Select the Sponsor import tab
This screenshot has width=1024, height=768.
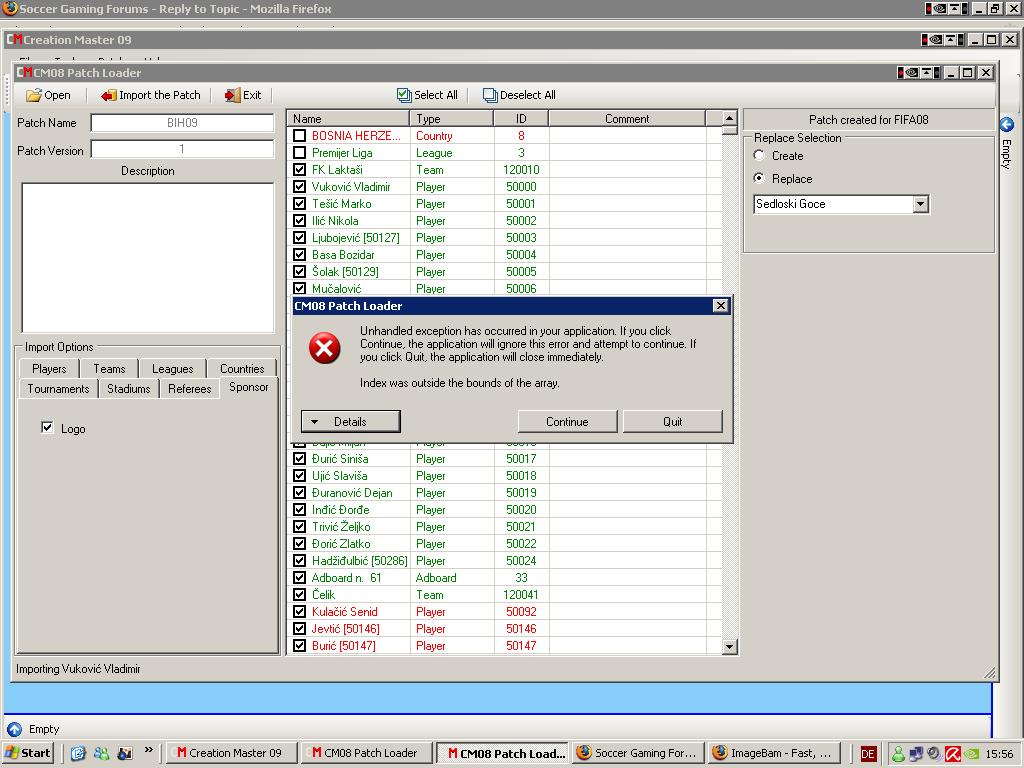pos(249,387)
